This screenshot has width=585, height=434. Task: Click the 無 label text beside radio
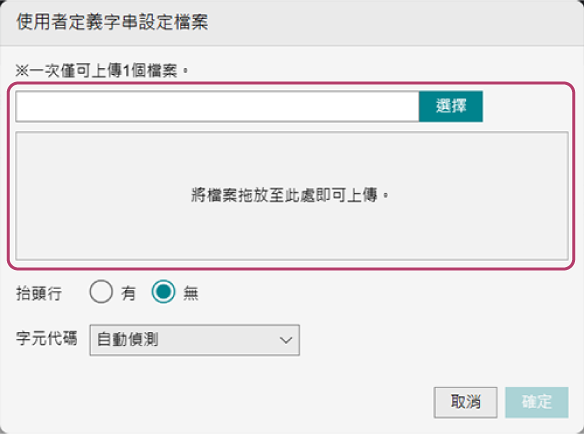coord(191,293)
